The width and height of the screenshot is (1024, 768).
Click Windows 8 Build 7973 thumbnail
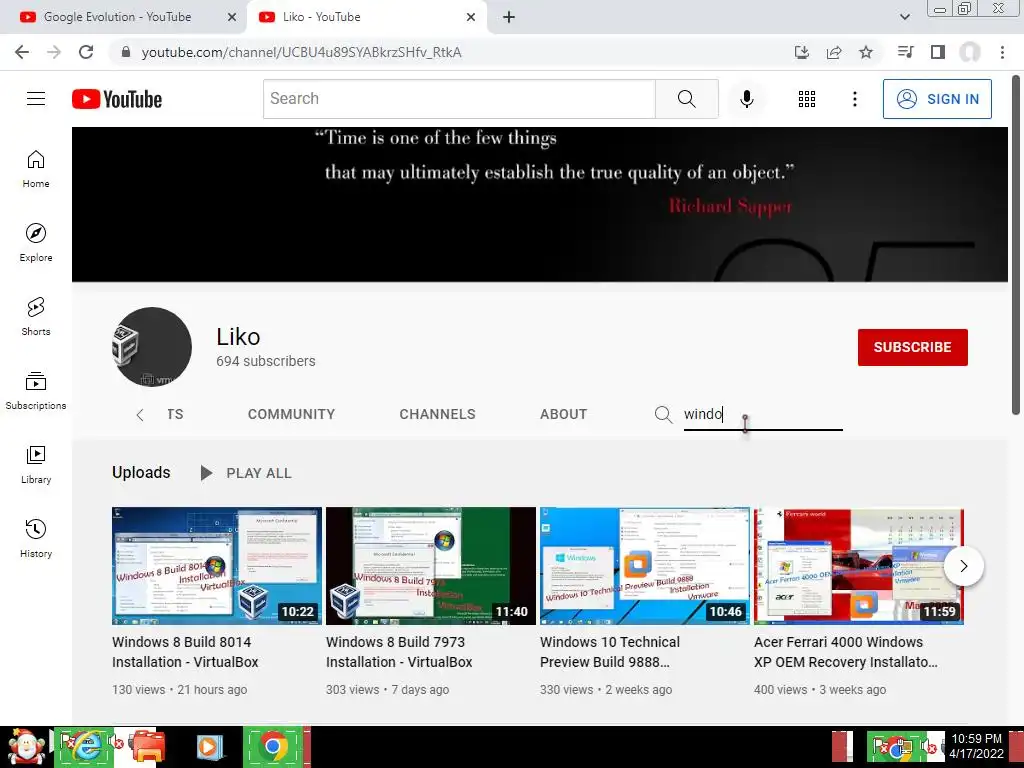(431, 566)
